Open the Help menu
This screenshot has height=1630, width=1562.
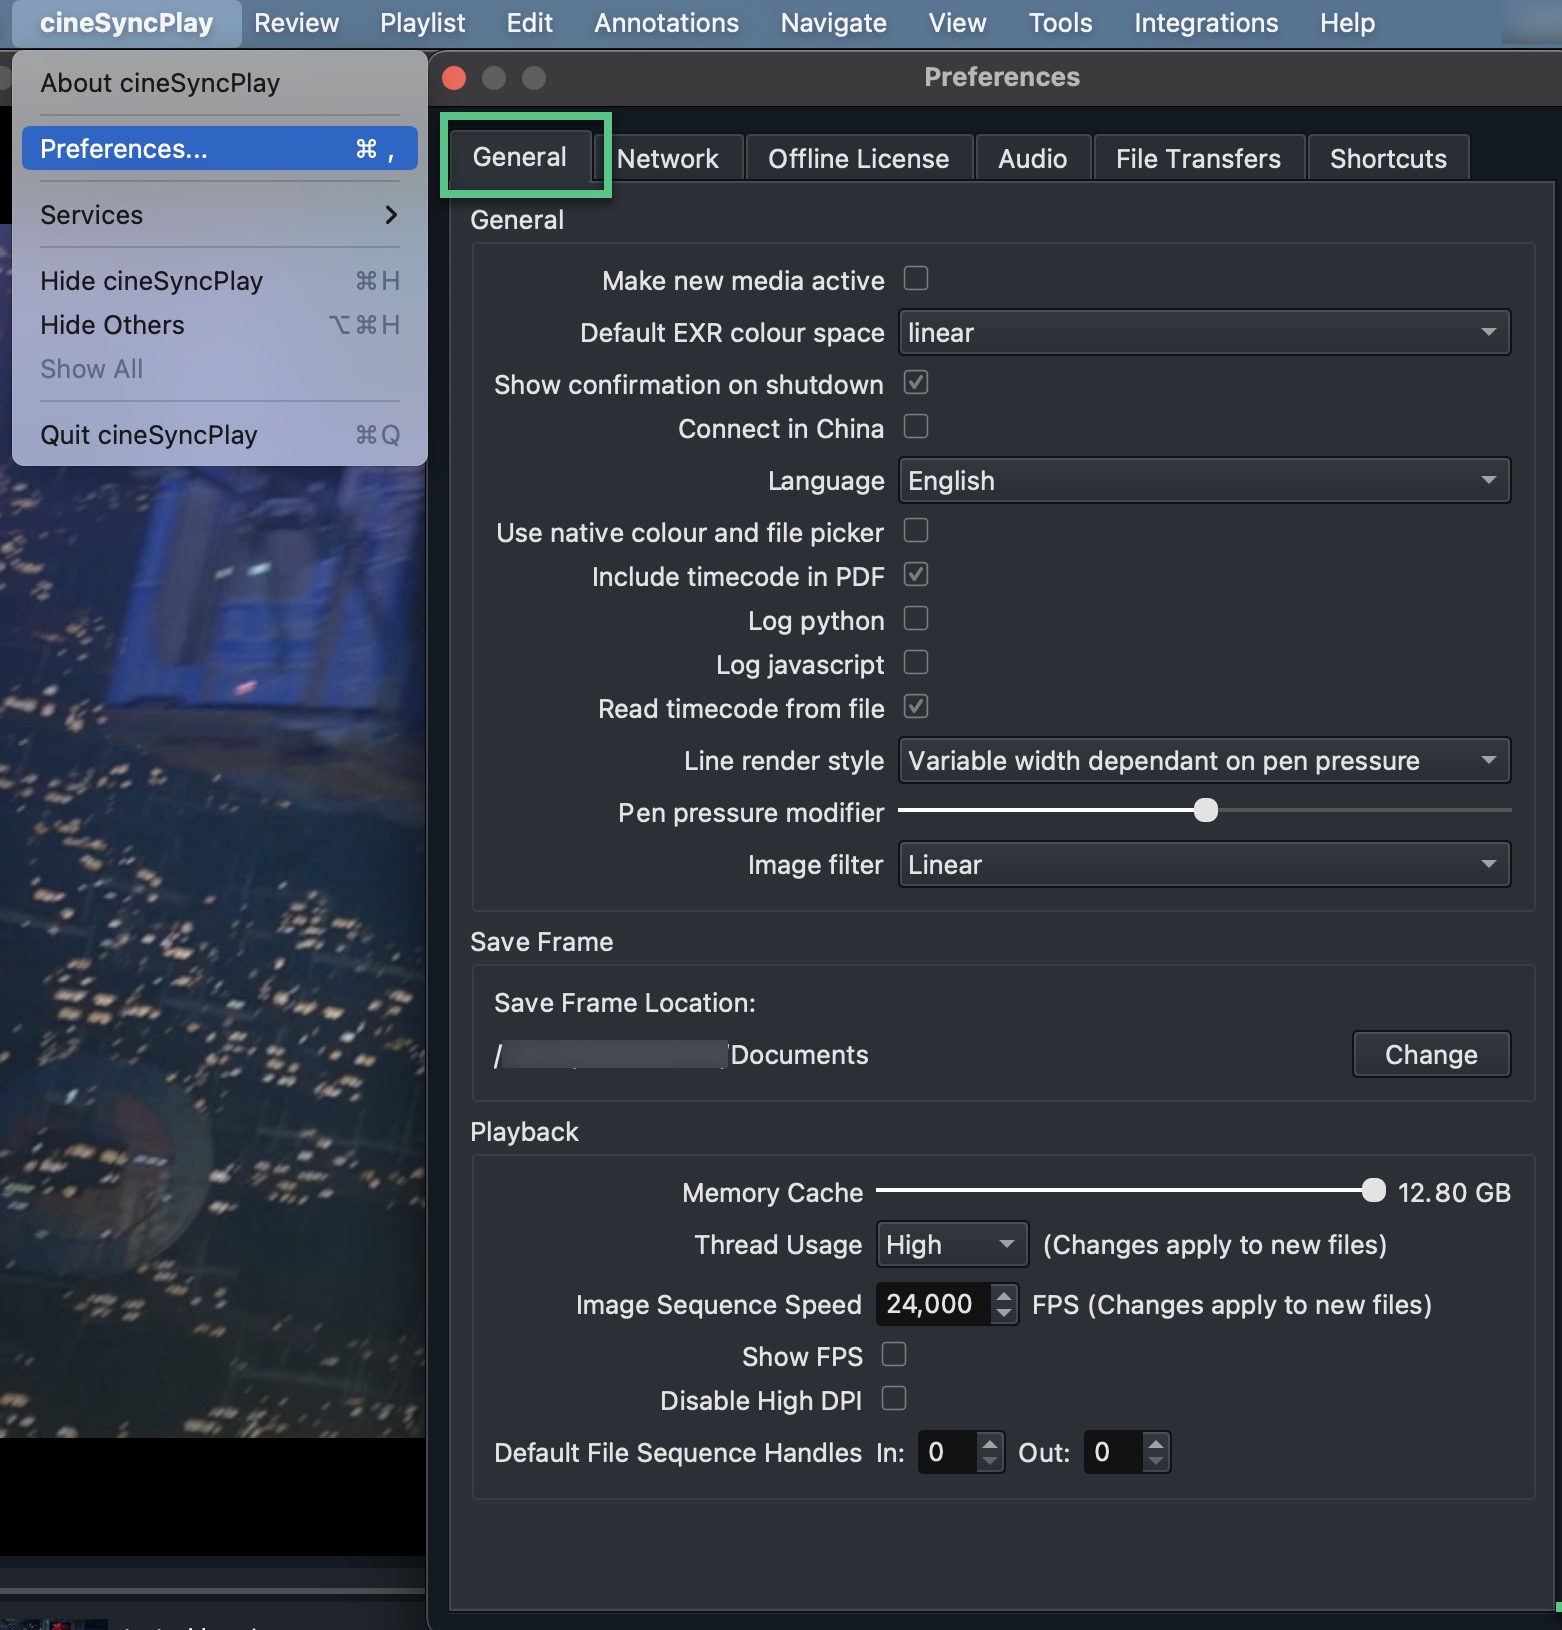1348,23
